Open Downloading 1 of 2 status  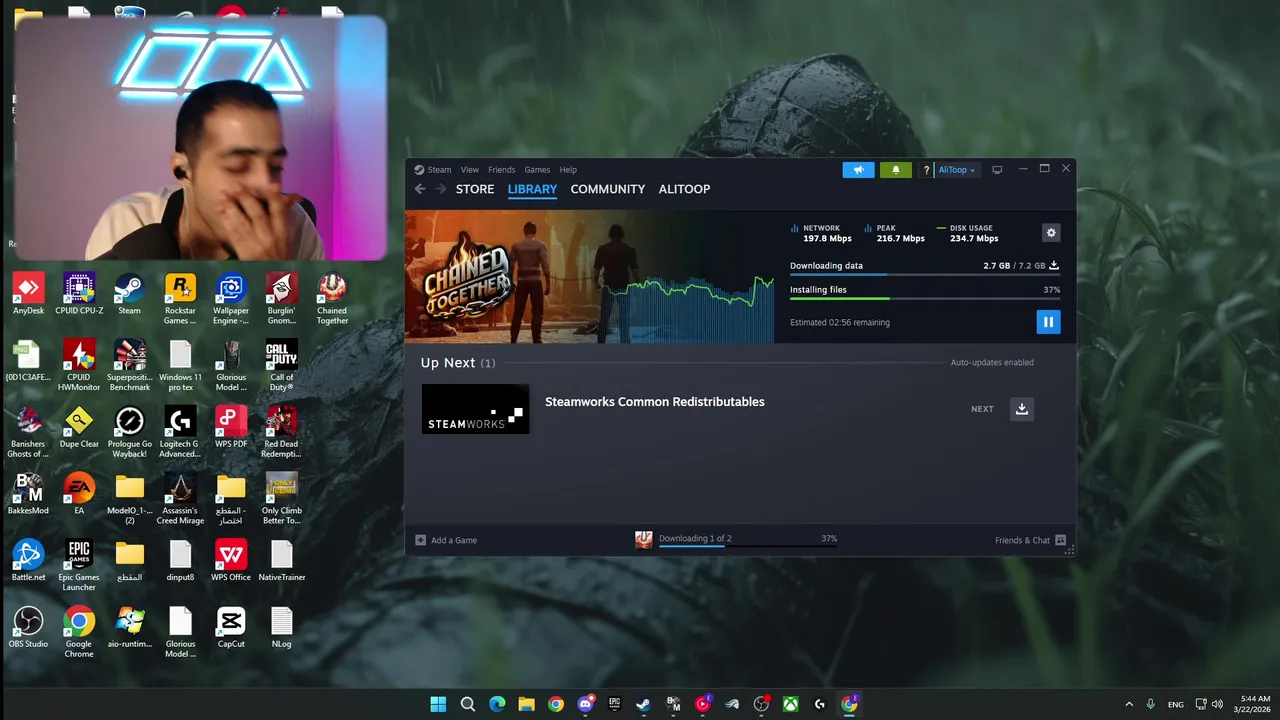(695, 539)
